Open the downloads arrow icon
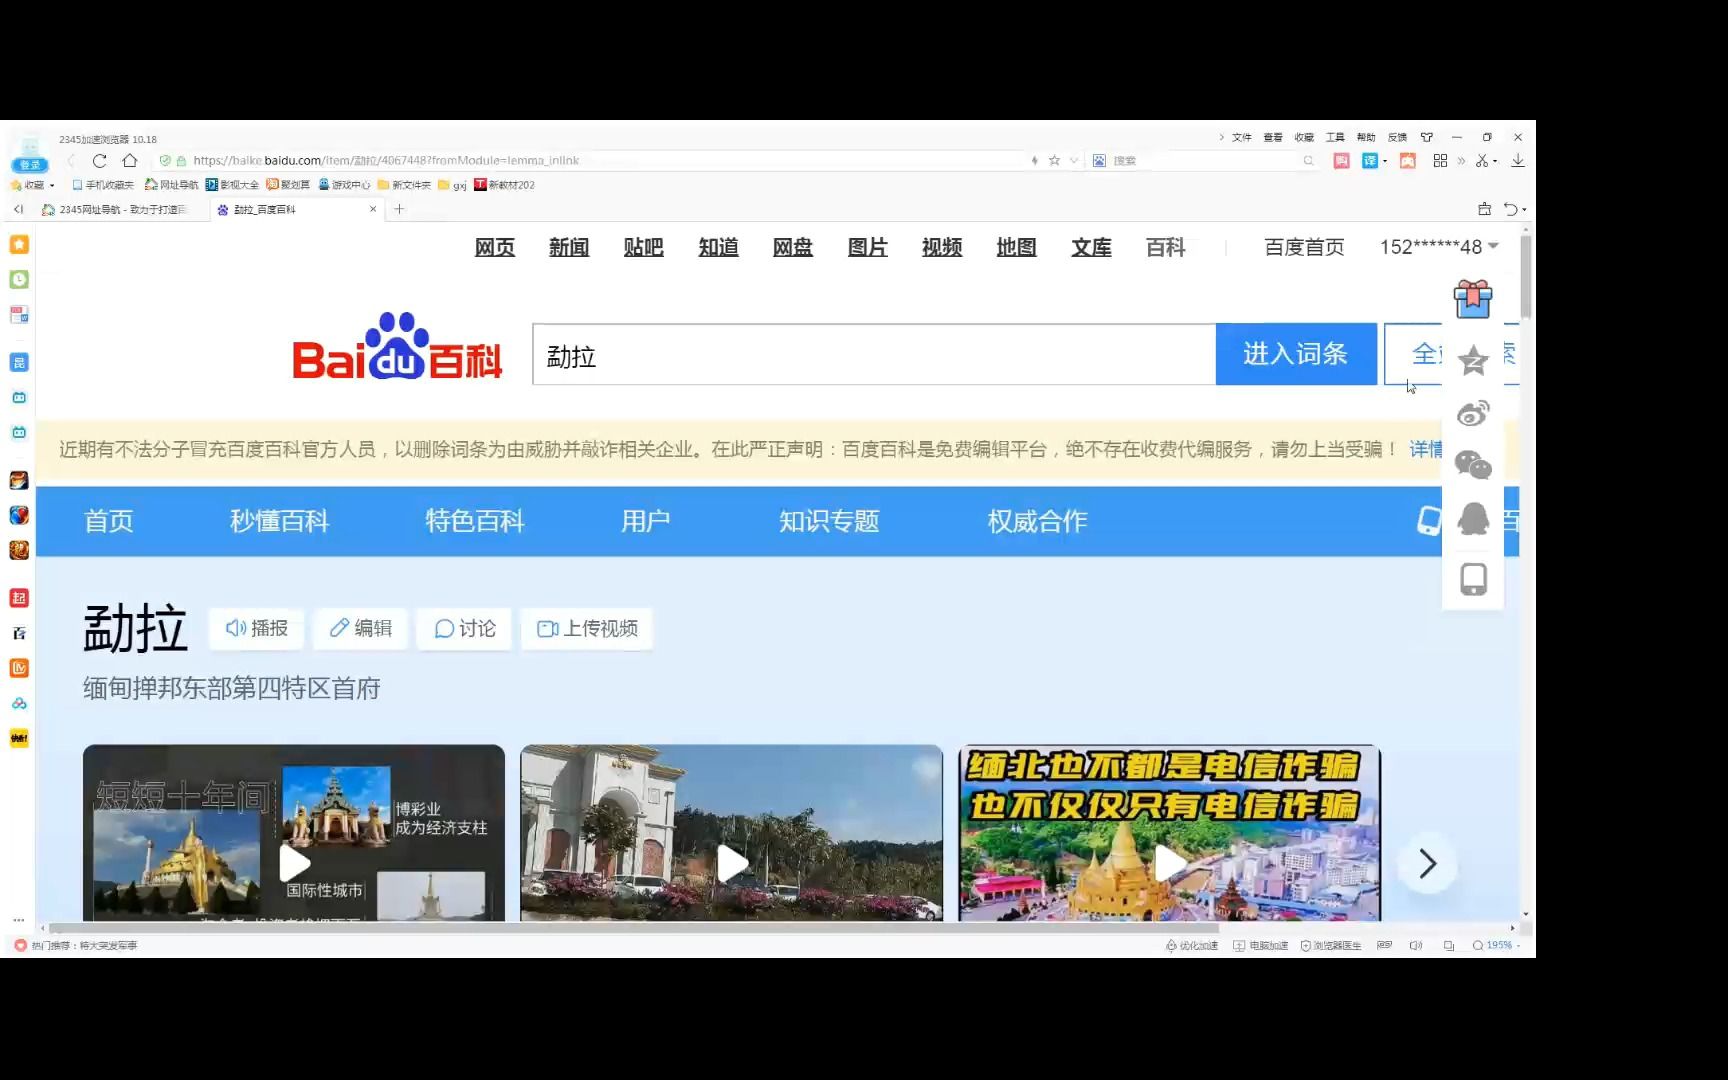The image size is (1728, 1080). [x=1517, y=160]
